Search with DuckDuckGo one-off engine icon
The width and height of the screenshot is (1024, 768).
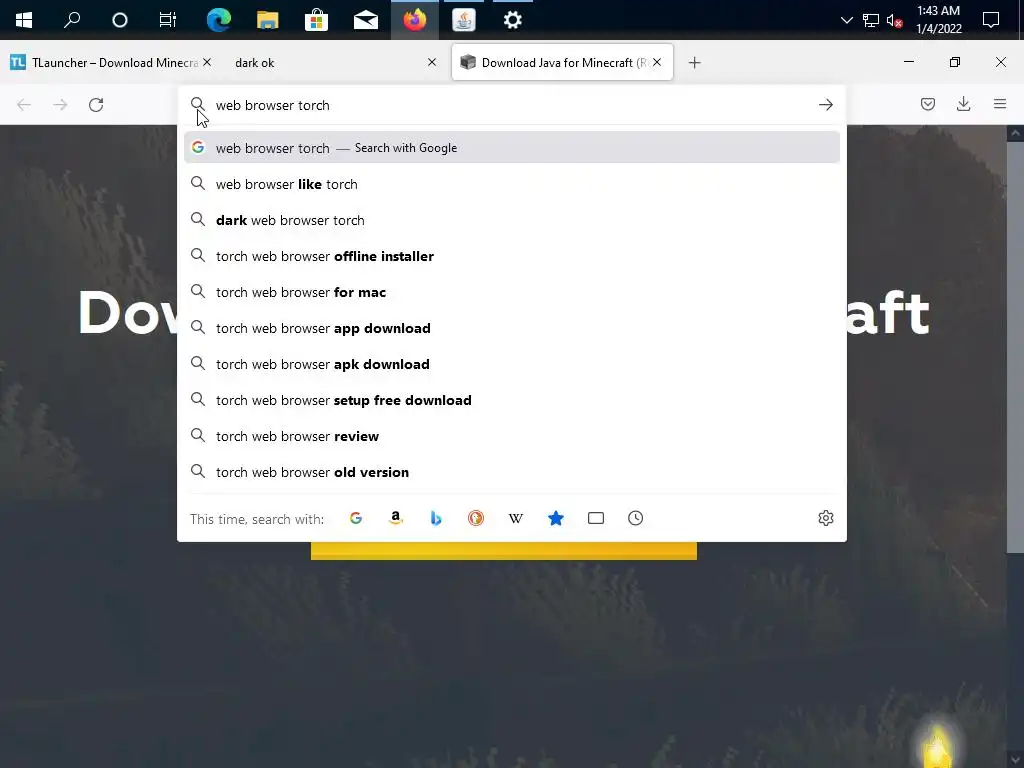click(475, 518)
